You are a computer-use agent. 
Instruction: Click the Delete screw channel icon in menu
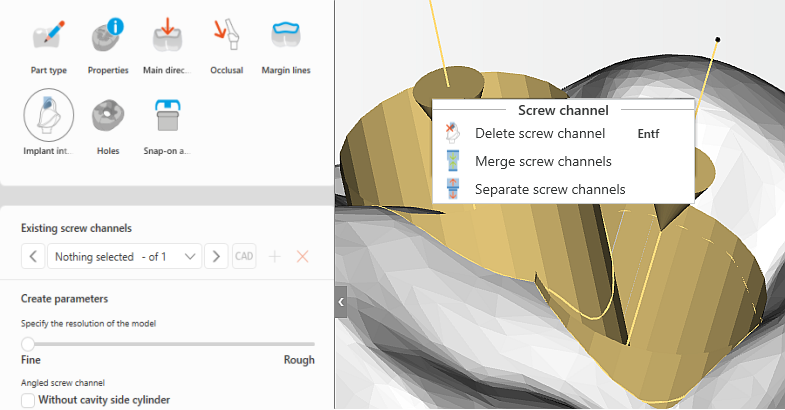tap(453, 133)
